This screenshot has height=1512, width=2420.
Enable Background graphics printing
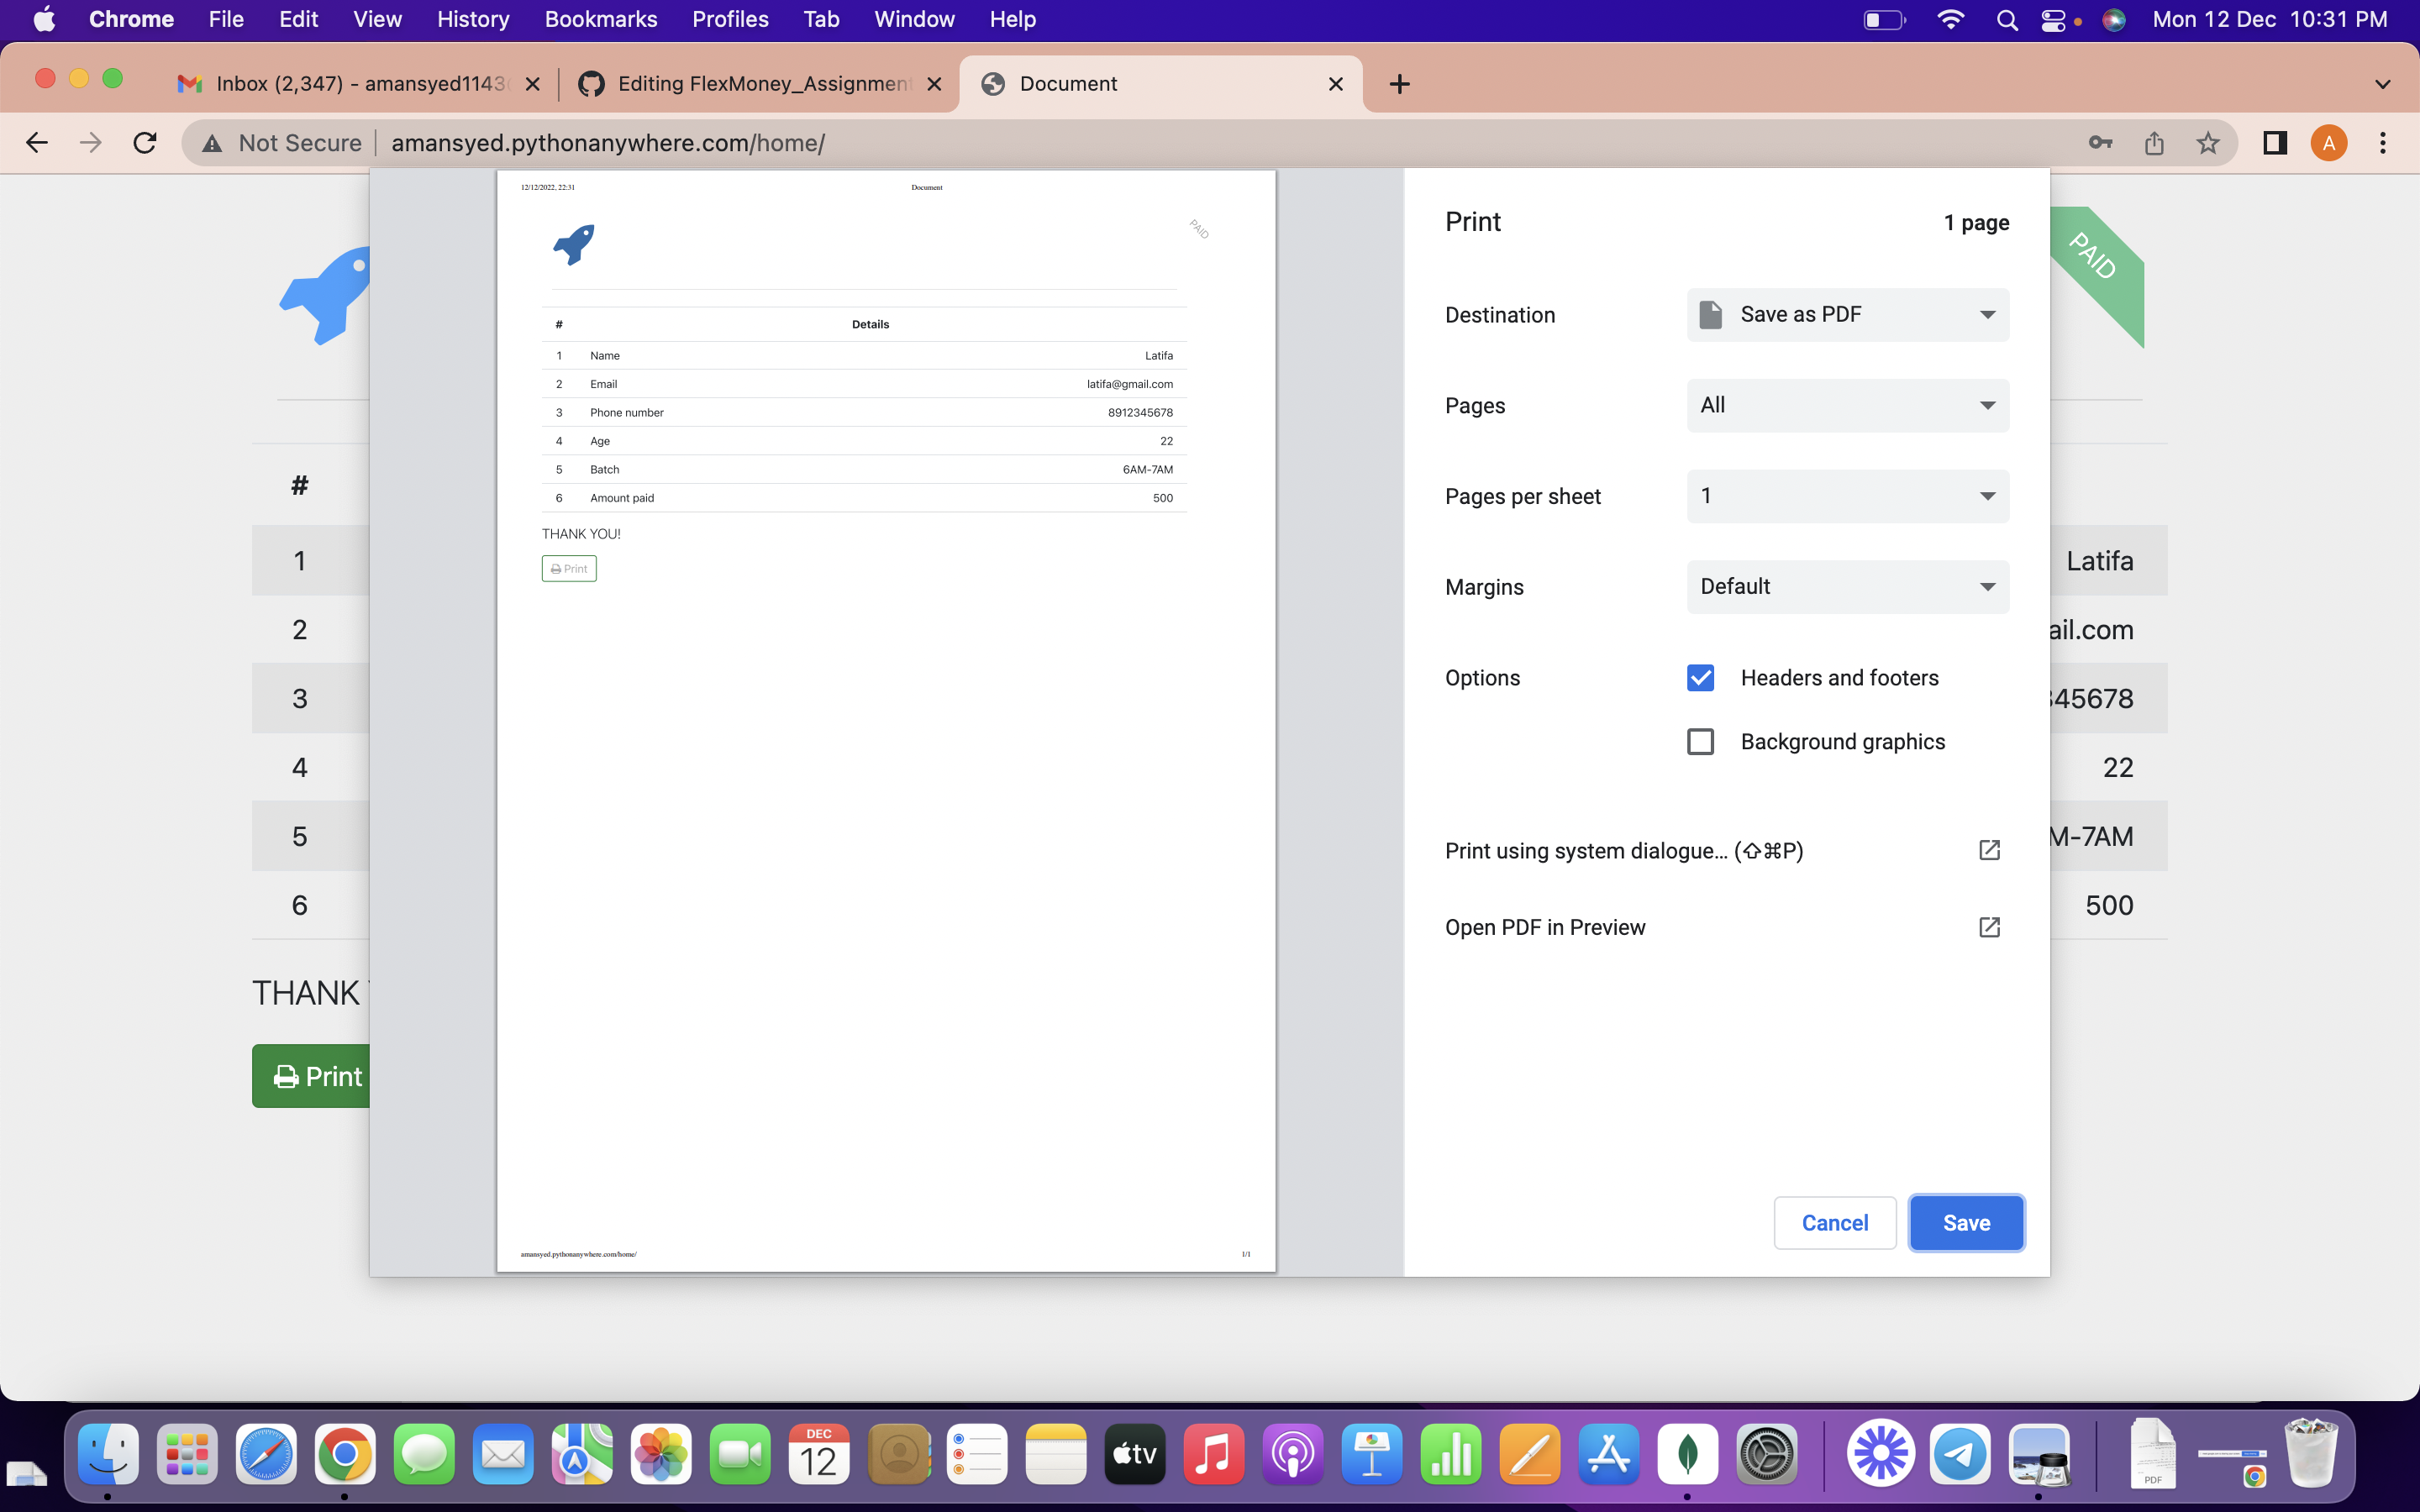1701,741
